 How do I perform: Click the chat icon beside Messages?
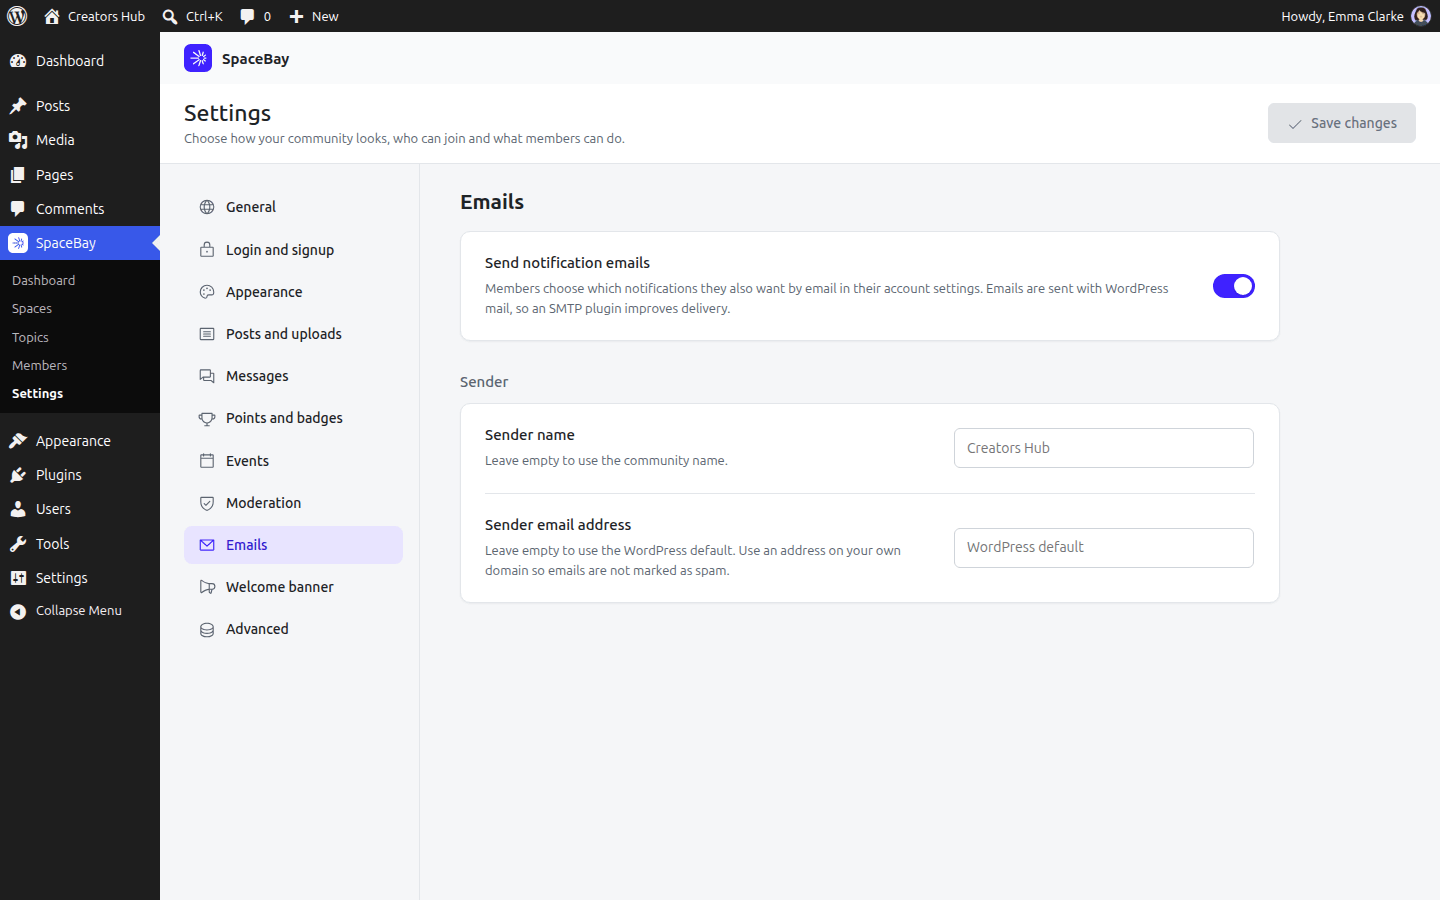click(x=207, y=376)
